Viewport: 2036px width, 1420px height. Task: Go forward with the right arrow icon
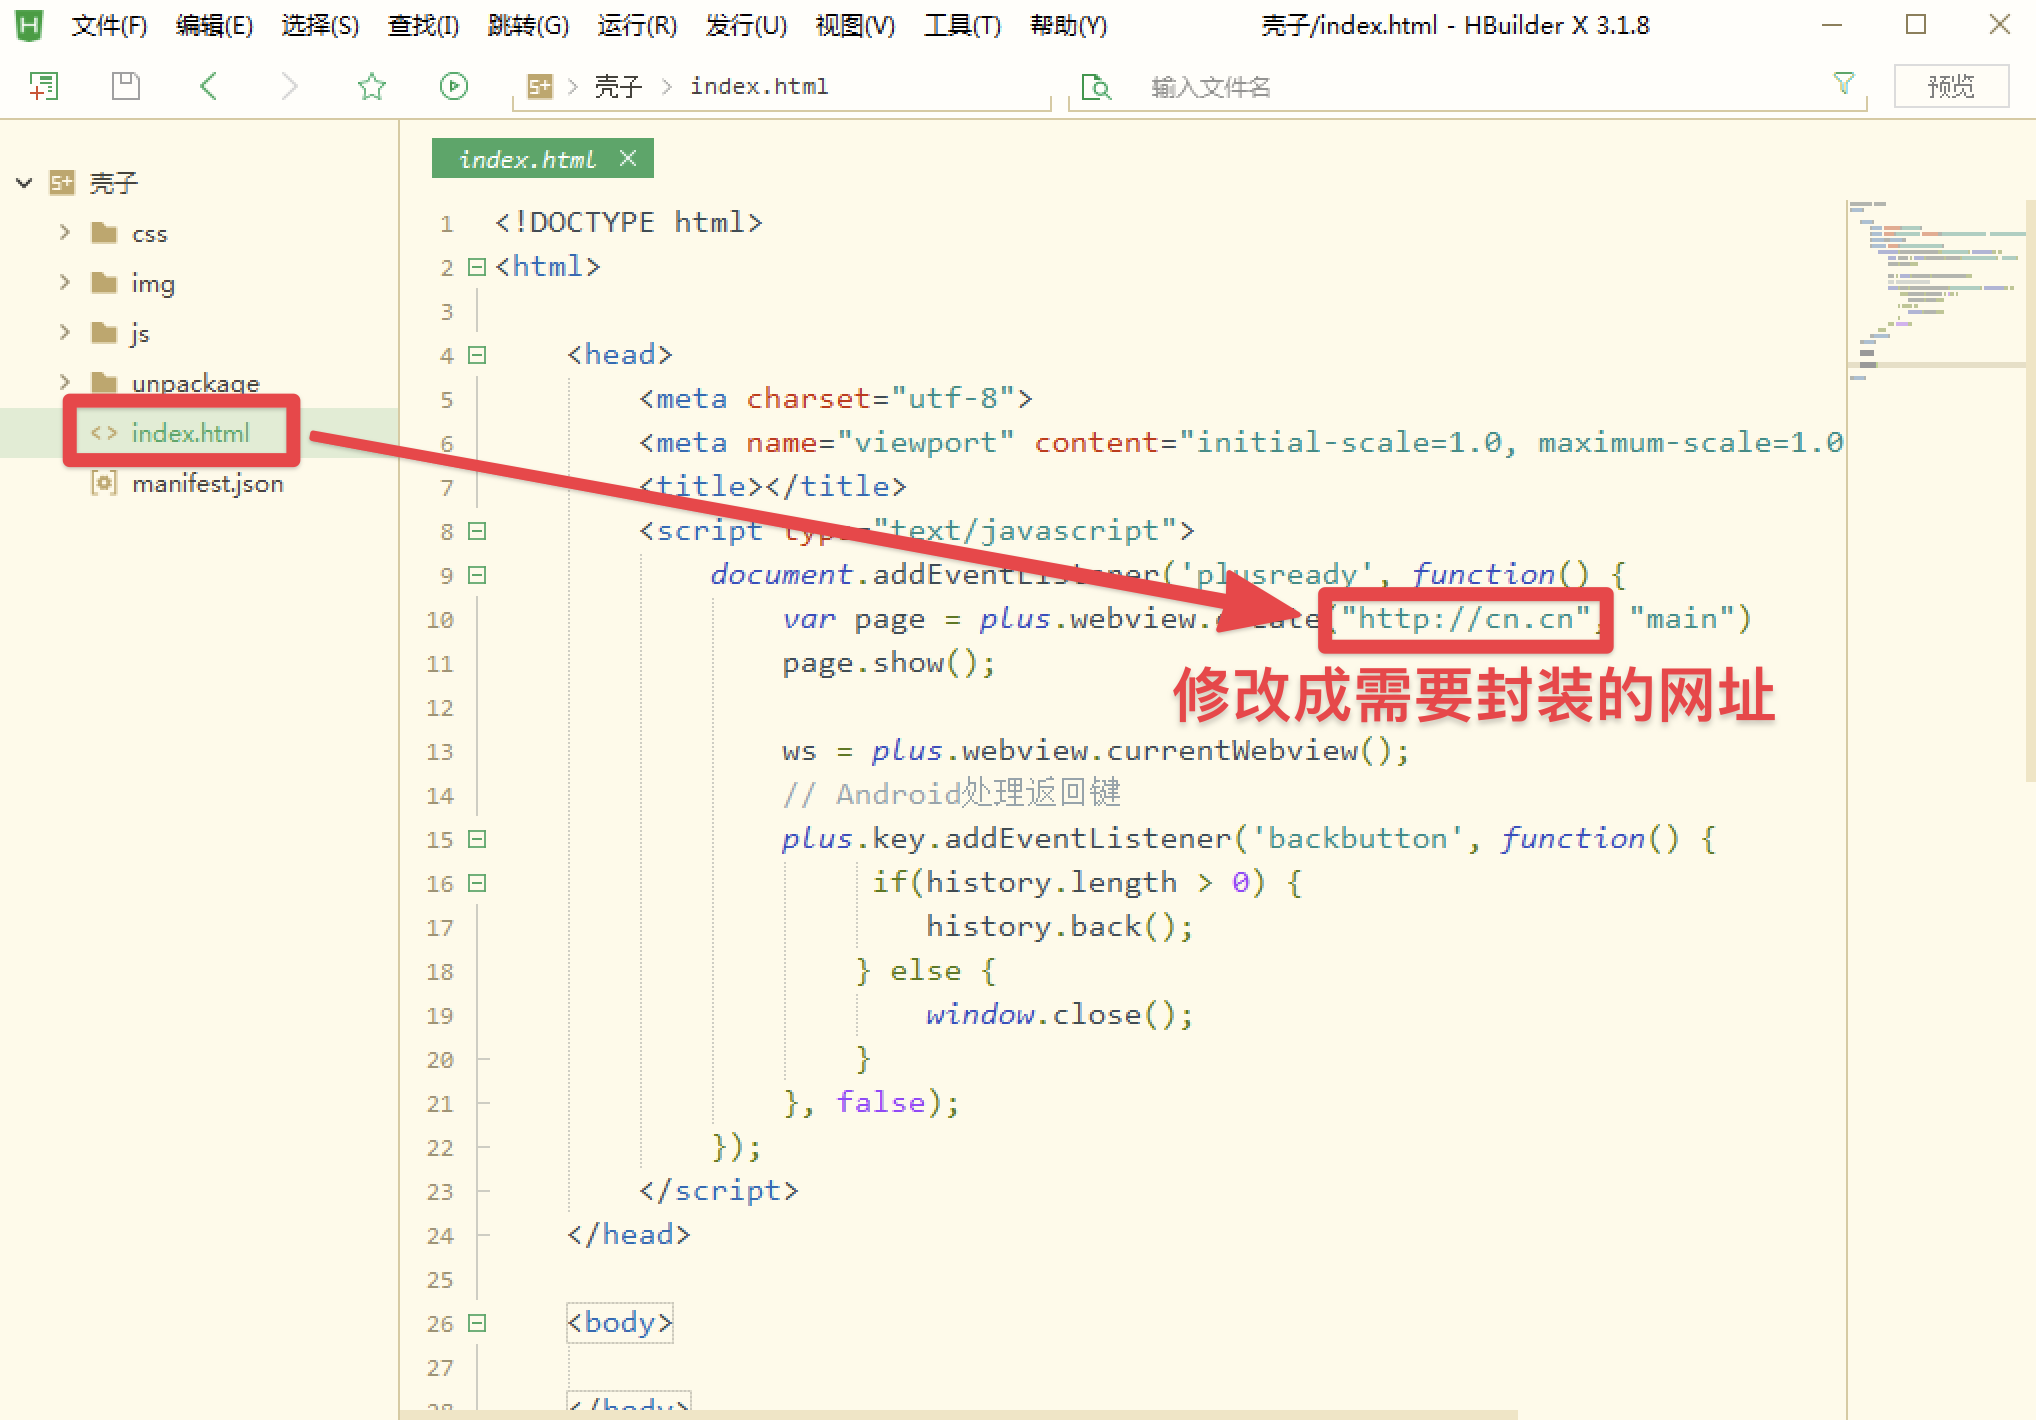point(289,87)
